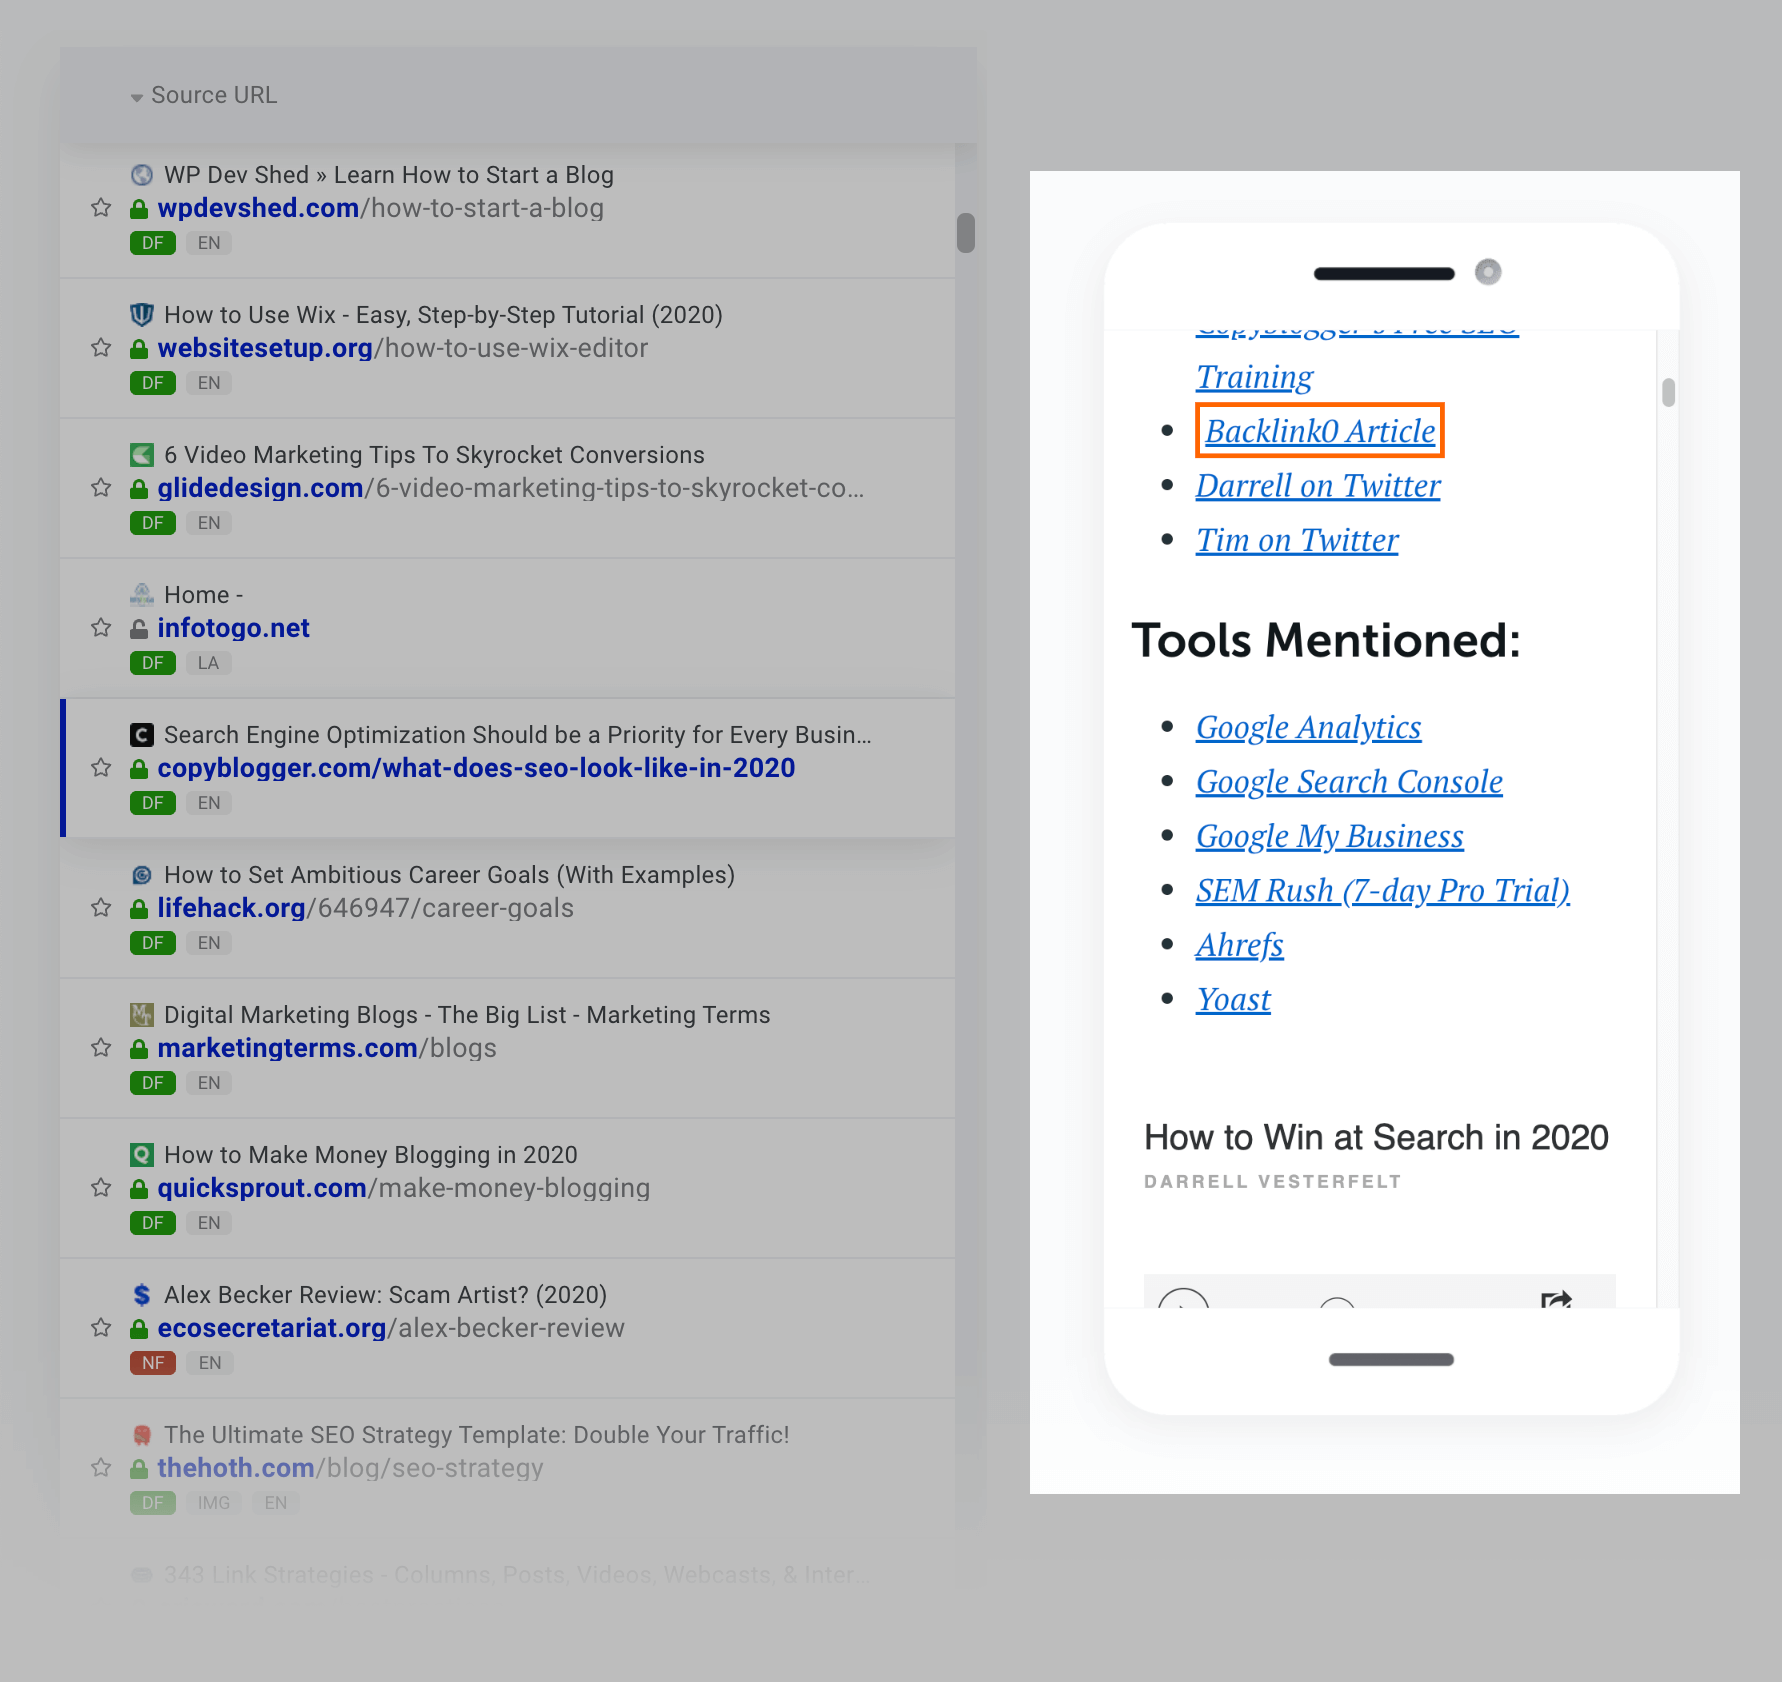The image size is (1782, 1682).
Task: Click the Home - infotogo favicon
Action: coord(142,595)
